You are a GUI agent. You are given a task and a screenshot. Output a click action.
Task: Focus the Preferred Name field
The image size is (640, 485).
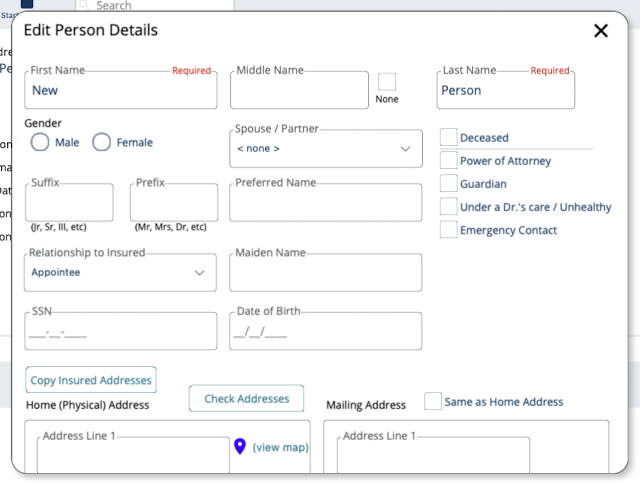[326, 202]
